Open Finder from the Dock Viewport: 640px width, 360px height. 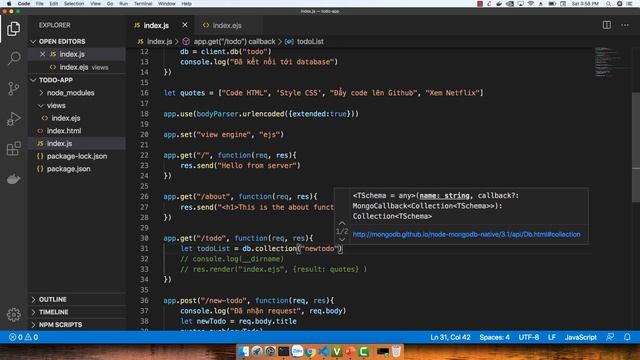[244, 351]
